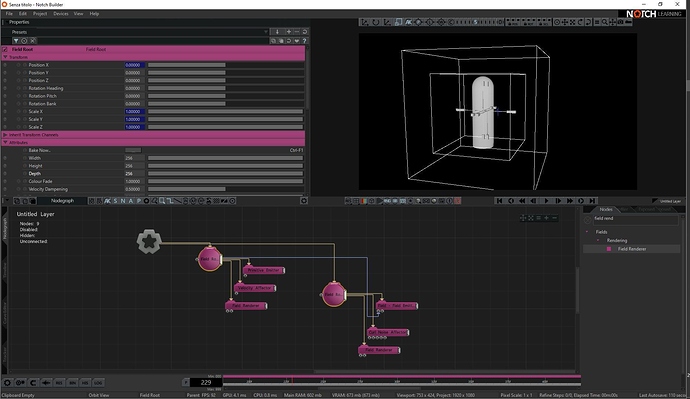Click the Depth value field
The height and width of the screenshot is (399, 690).
[134, 174]
